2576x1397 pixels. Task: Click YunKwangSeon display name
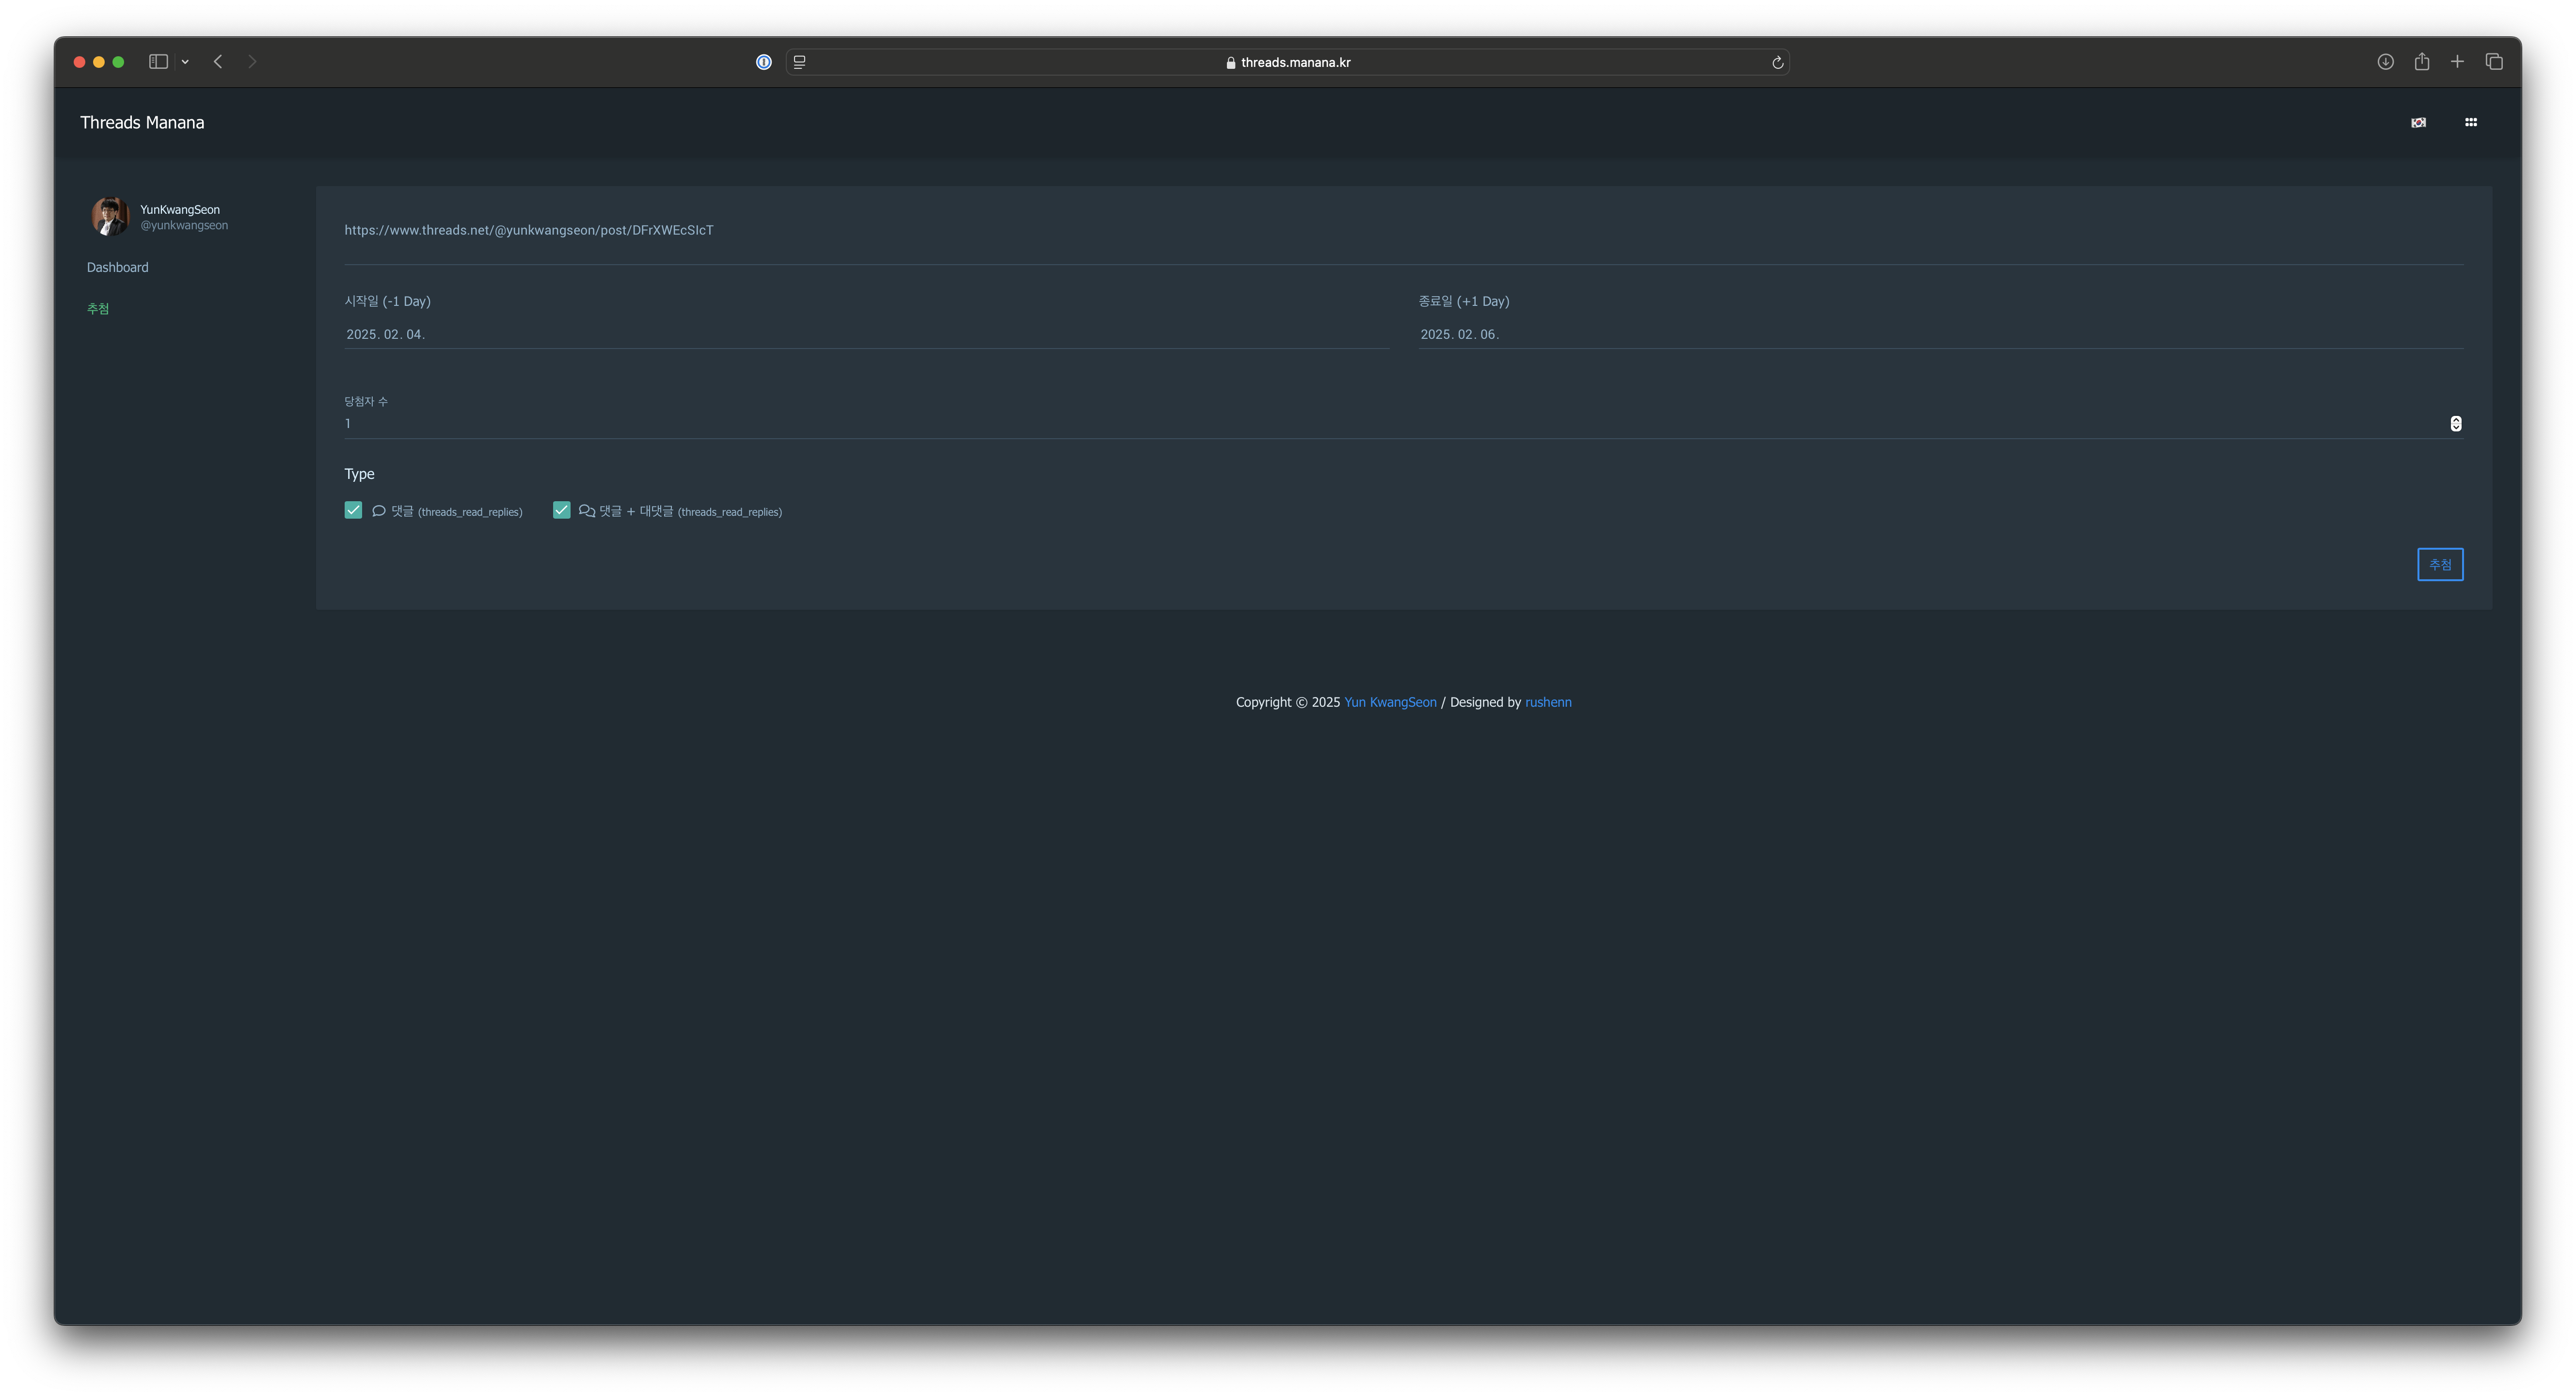[180, 209]
